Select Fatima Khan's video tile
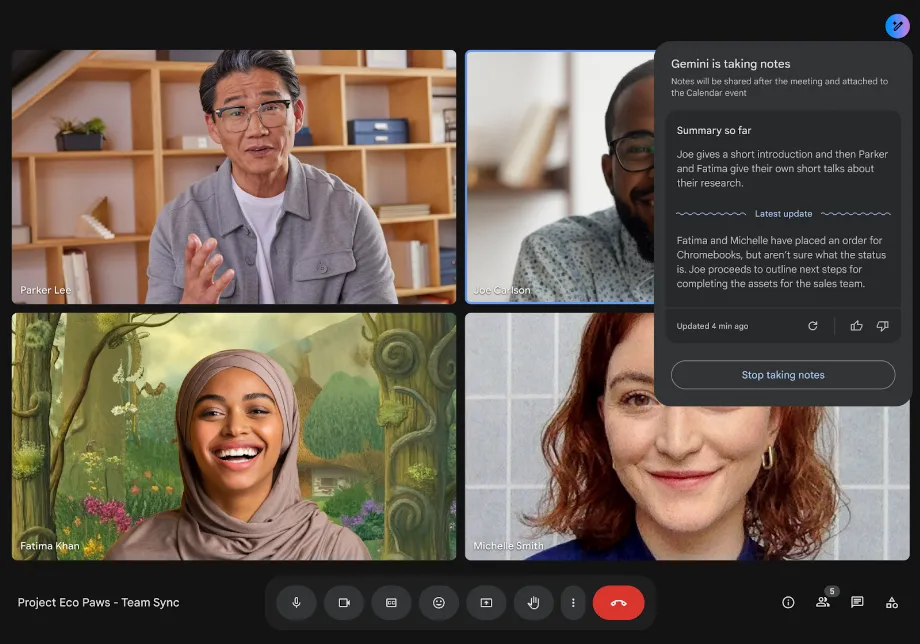Screen dimensions: 920x644 (234, 436)
